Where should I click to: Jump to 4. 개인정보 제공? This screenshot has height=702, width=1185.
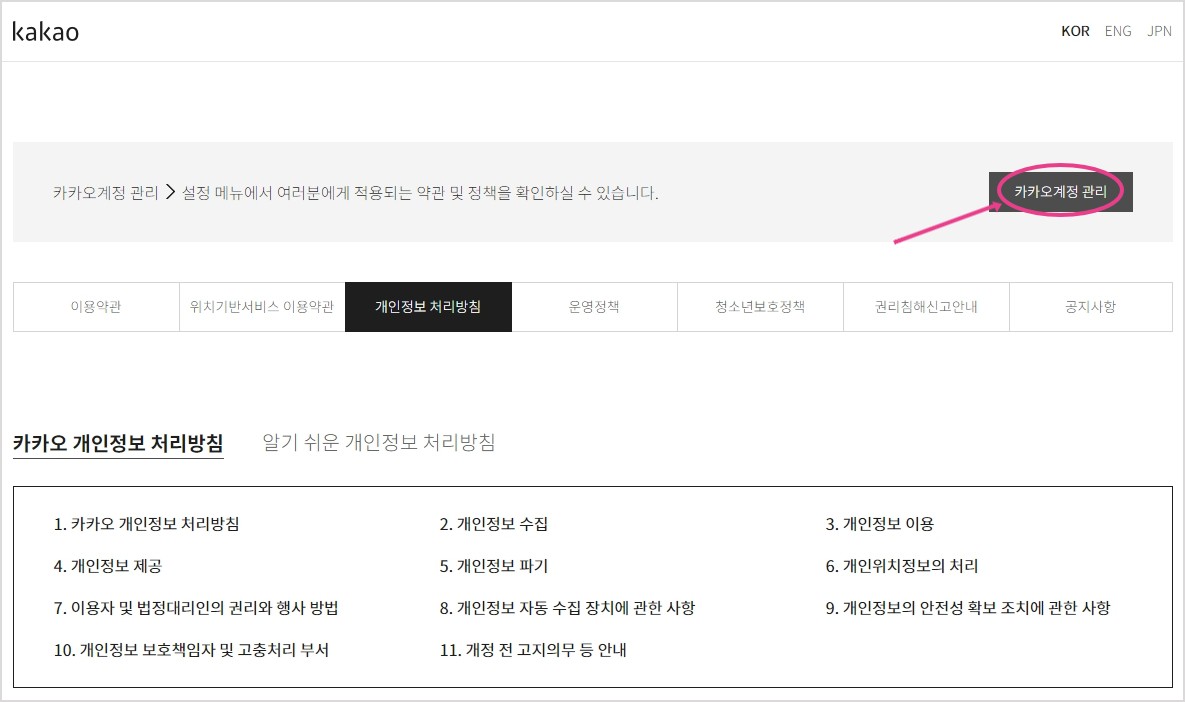coord(107,566)
